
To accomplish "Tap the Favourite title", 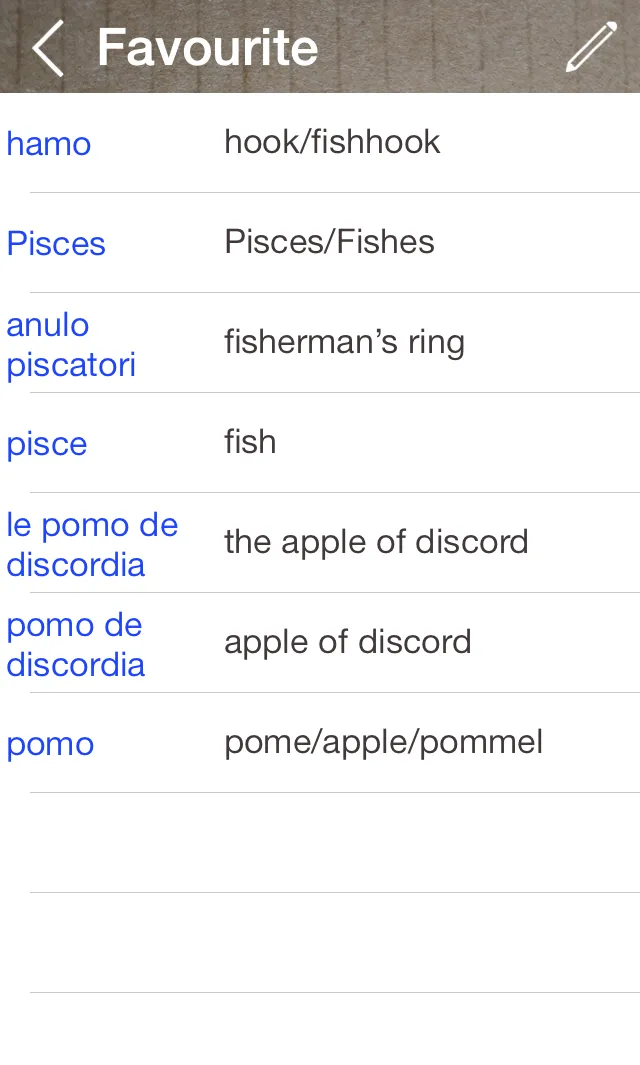I will pyautogui.click(x=208, y=48).
